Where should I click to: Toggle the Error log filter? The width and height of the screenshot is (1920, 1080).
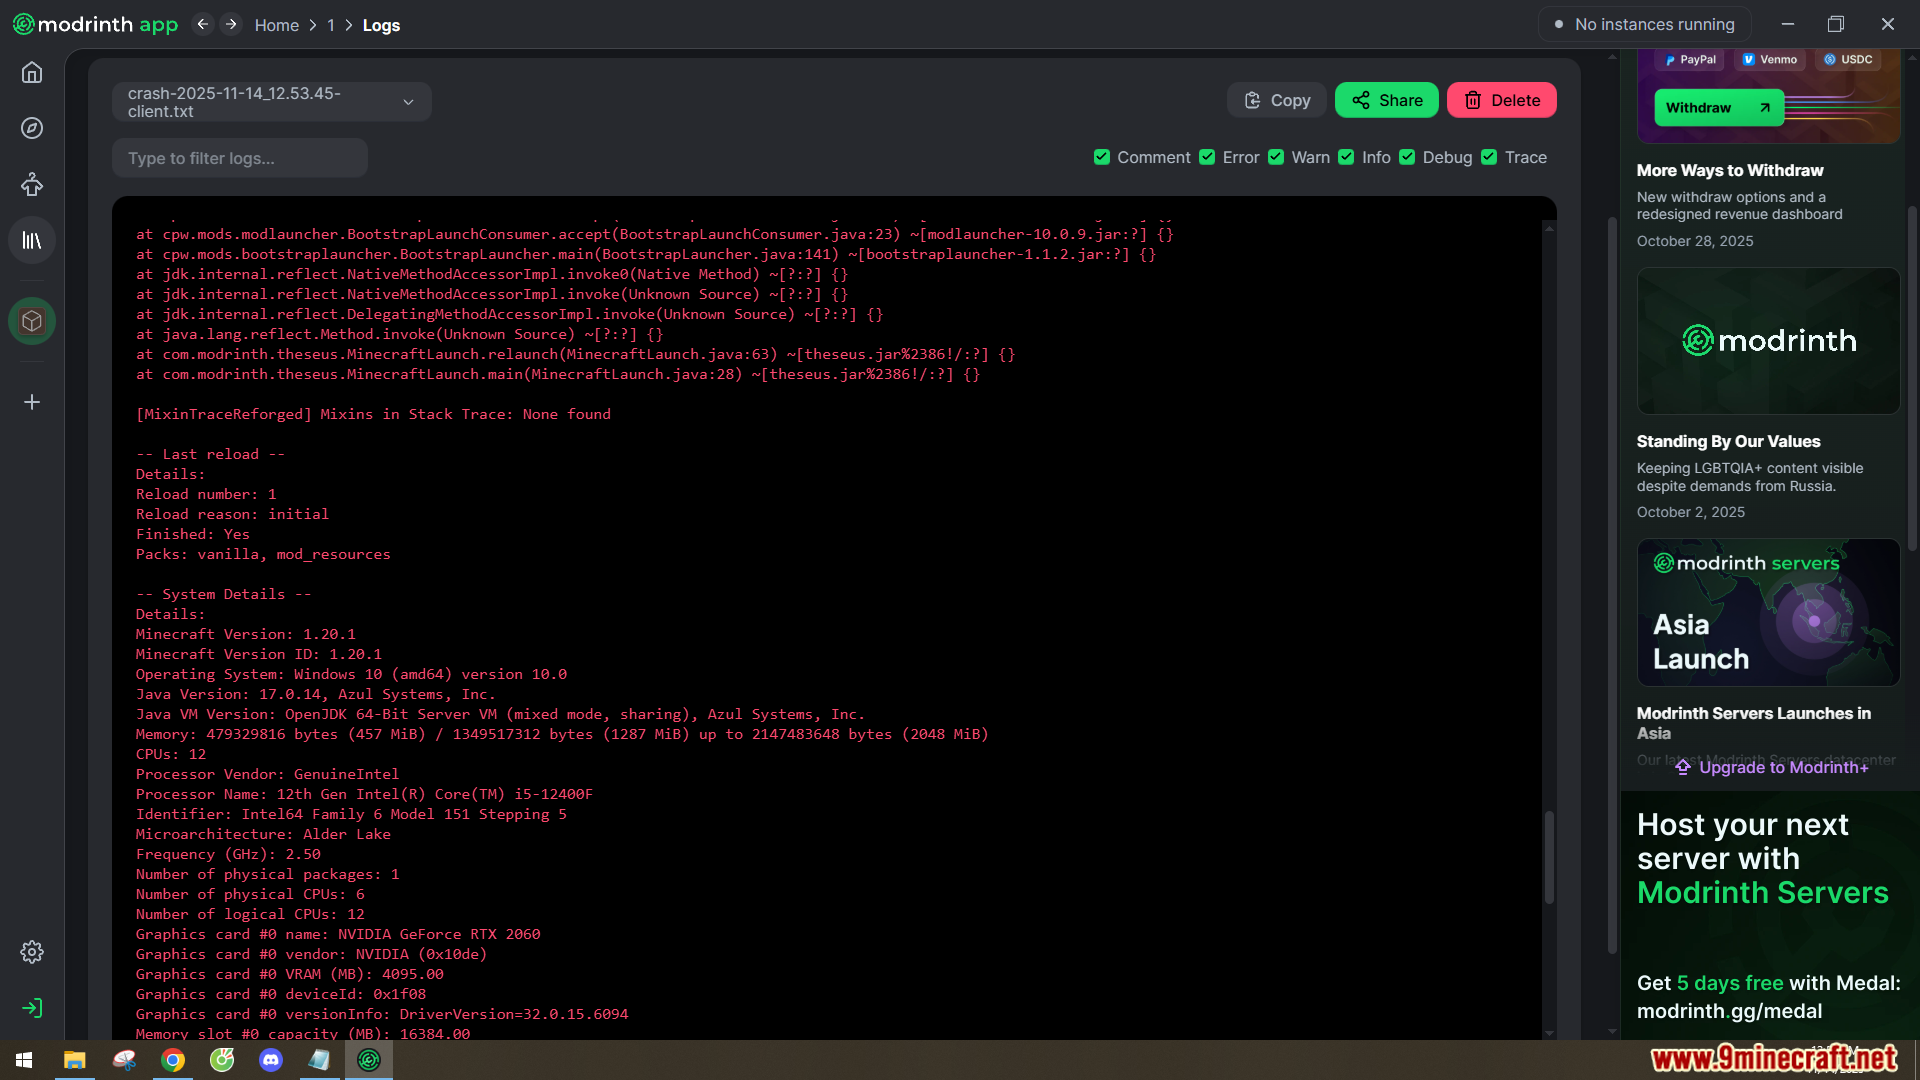coord(1207,157)
